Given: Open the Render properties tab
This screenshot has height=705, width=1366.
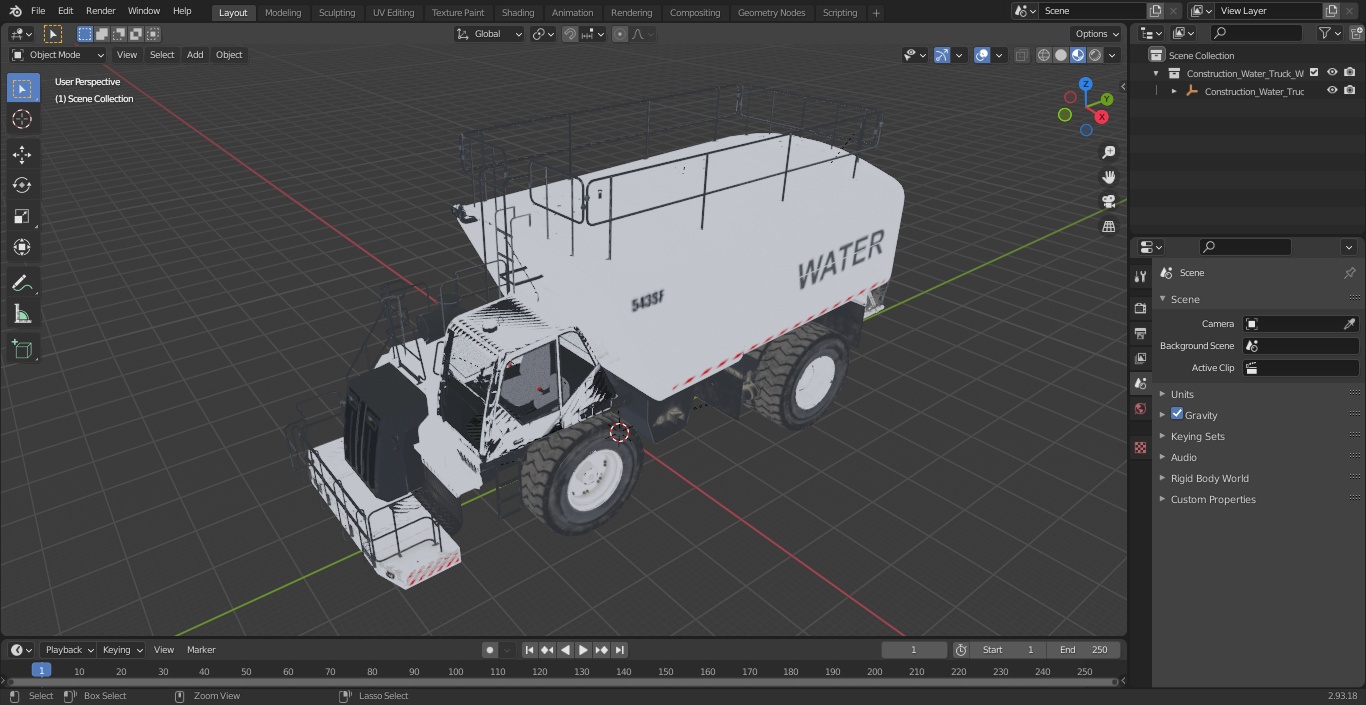Looking at the screenshot, I should point(1140,308).
